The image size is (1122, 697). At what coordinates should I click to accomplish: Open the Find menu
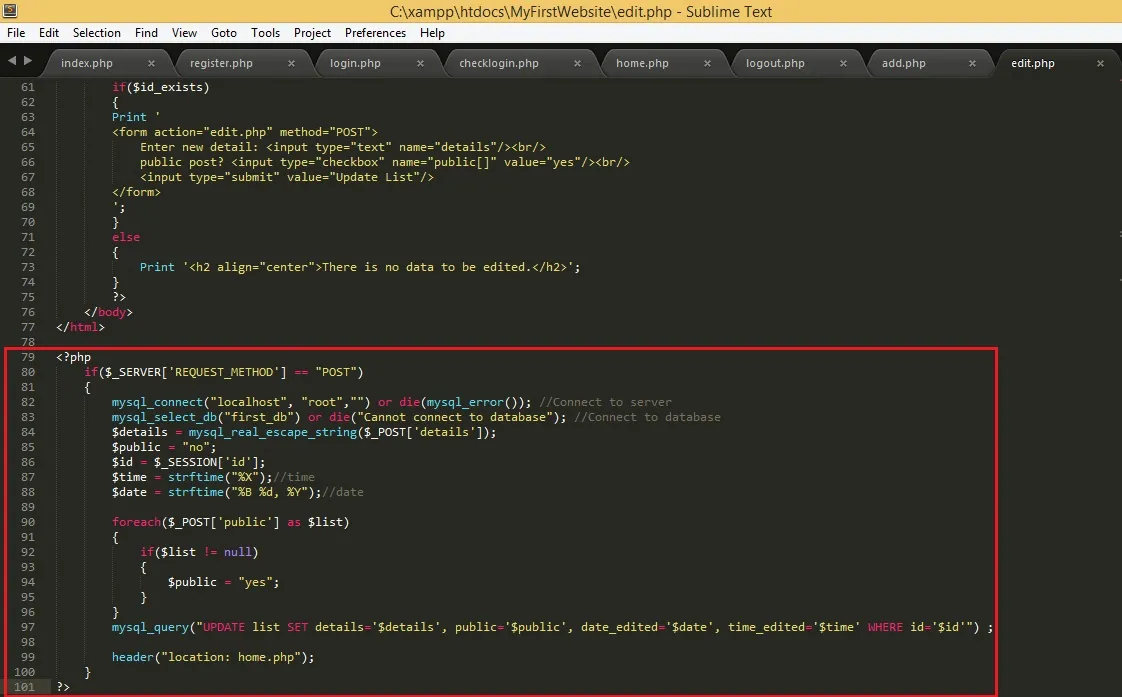point(146,33)
